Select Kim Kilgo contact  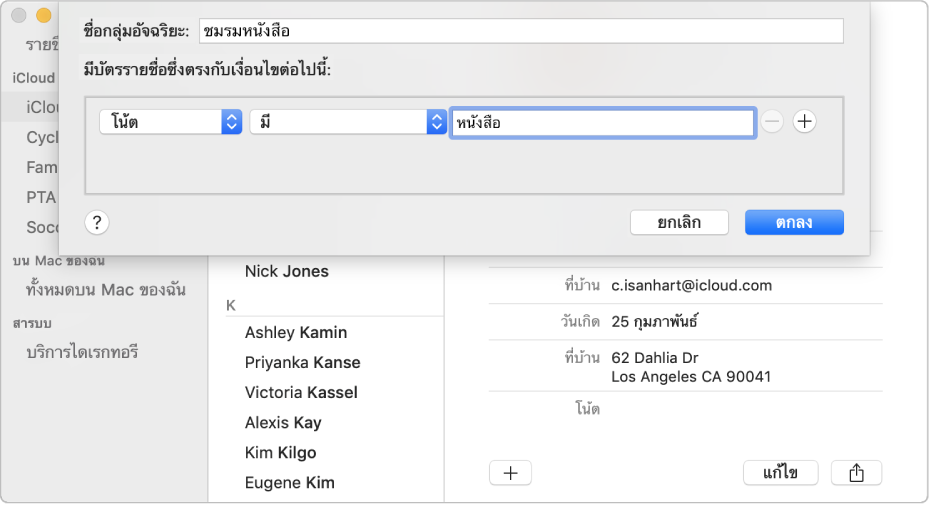(x=280, y=453)
